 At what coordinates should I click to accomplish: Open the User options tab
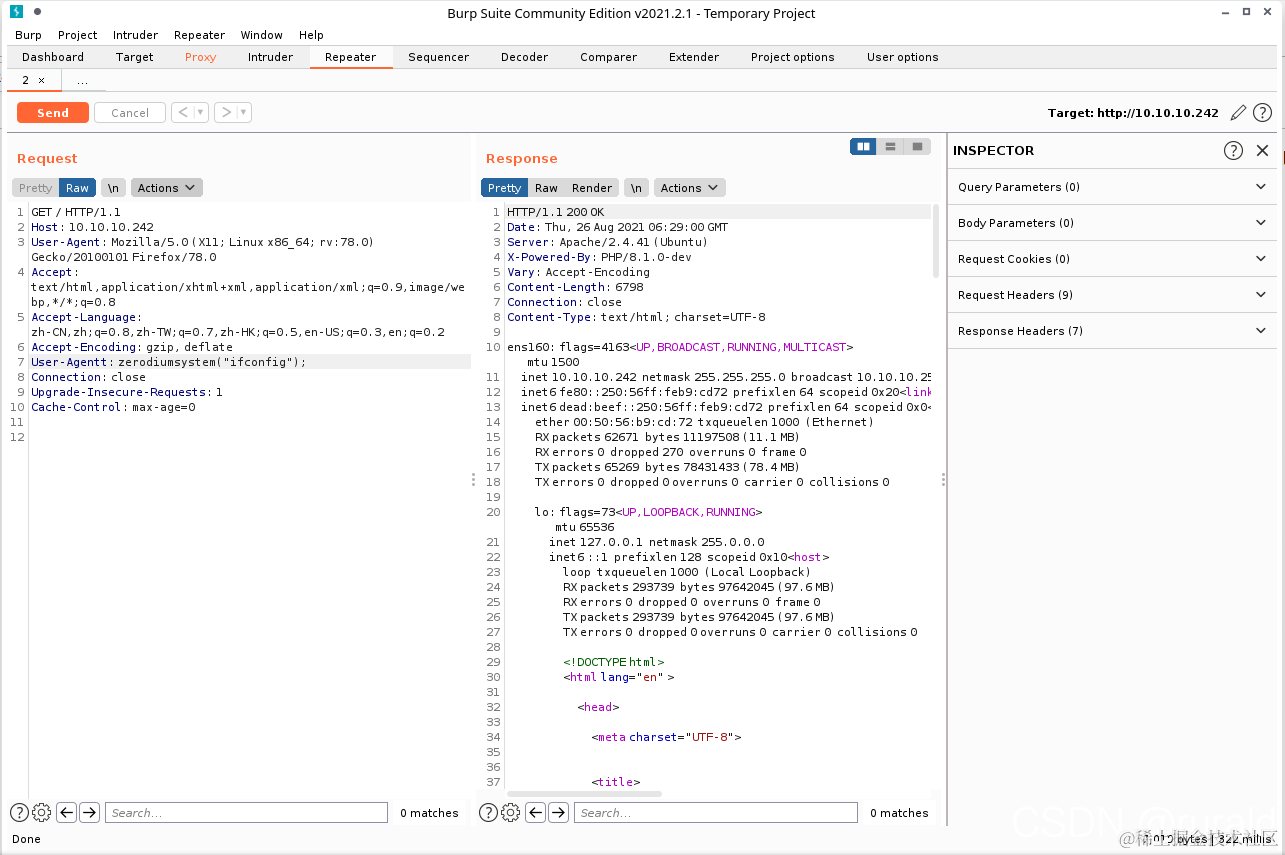(902, 57)
